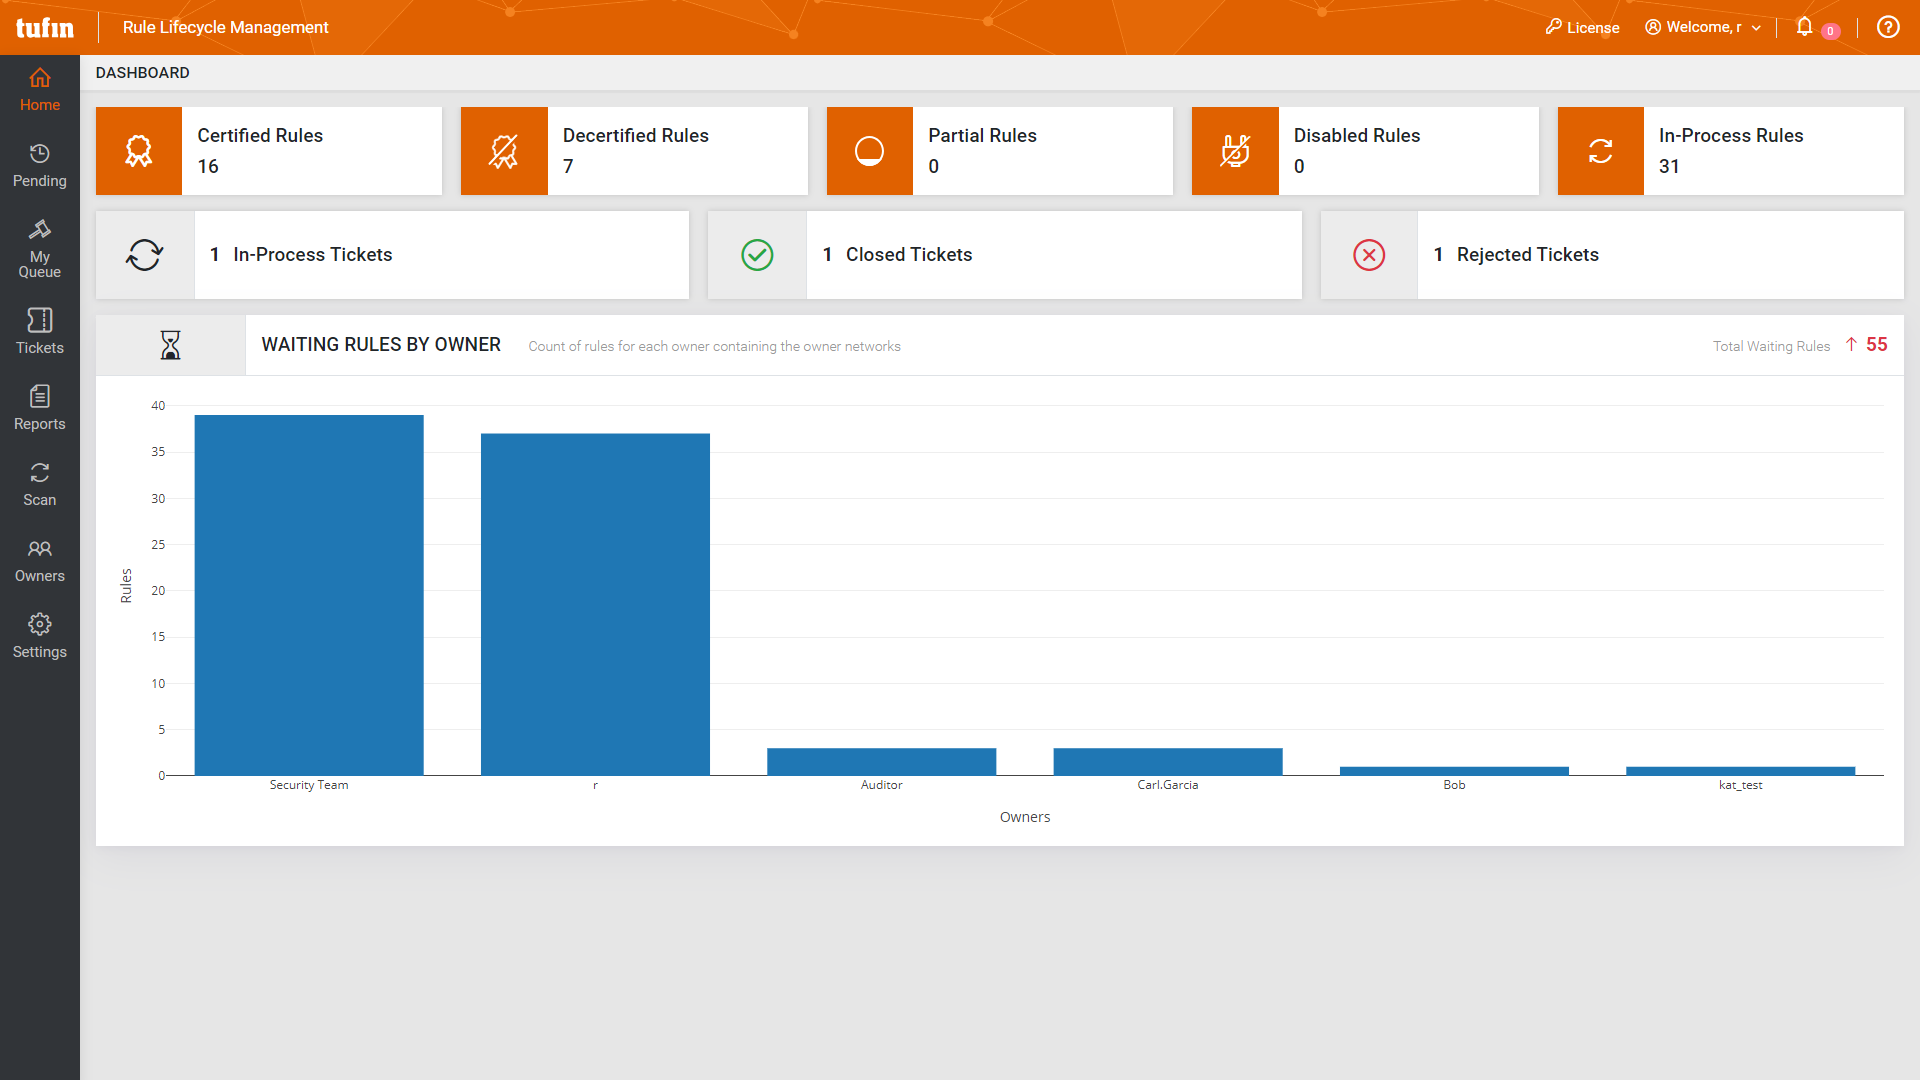Click the In-Process Tickets sync icon

145,253
